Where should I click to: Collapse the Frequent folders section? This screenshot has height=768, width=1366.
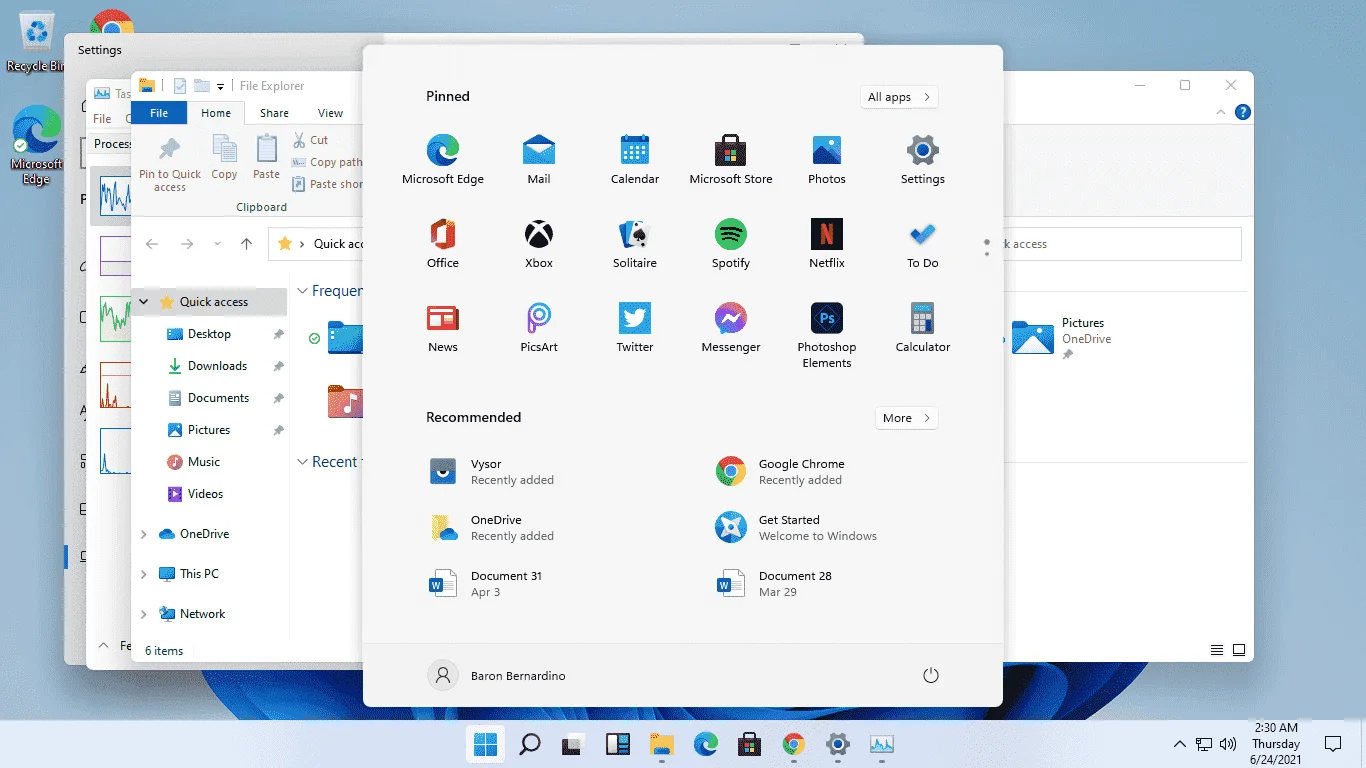[303, 291]
